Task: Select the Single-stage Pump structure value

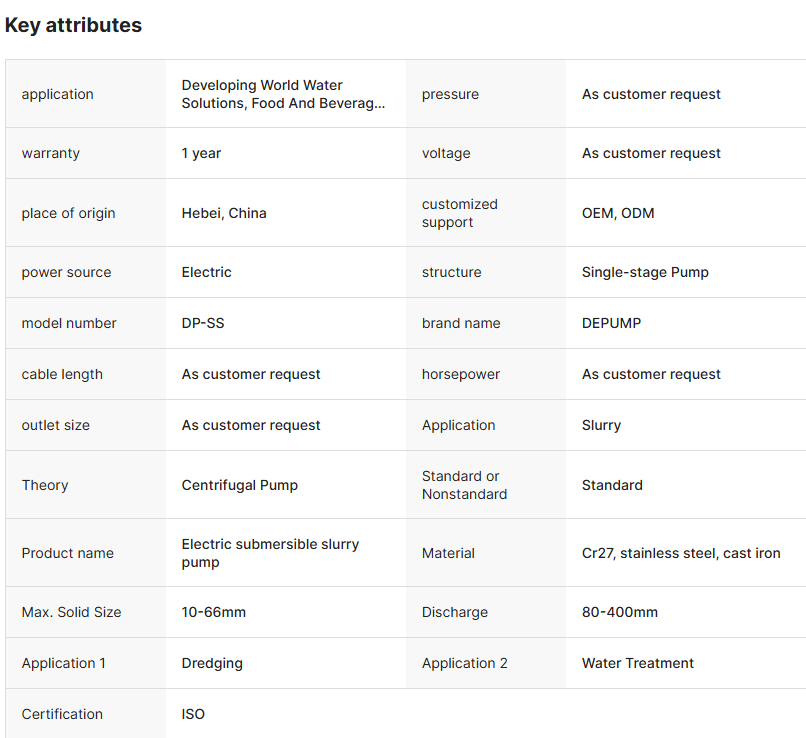Action: (645, 272)
